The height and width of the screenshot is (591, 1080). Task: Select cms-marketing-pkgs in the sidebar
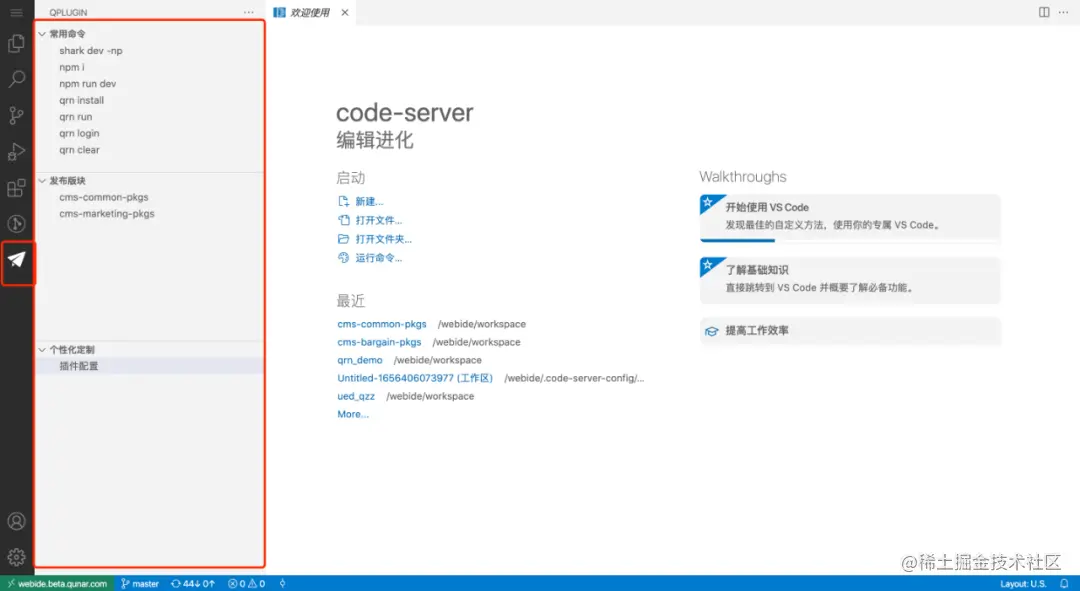point(107,214)
